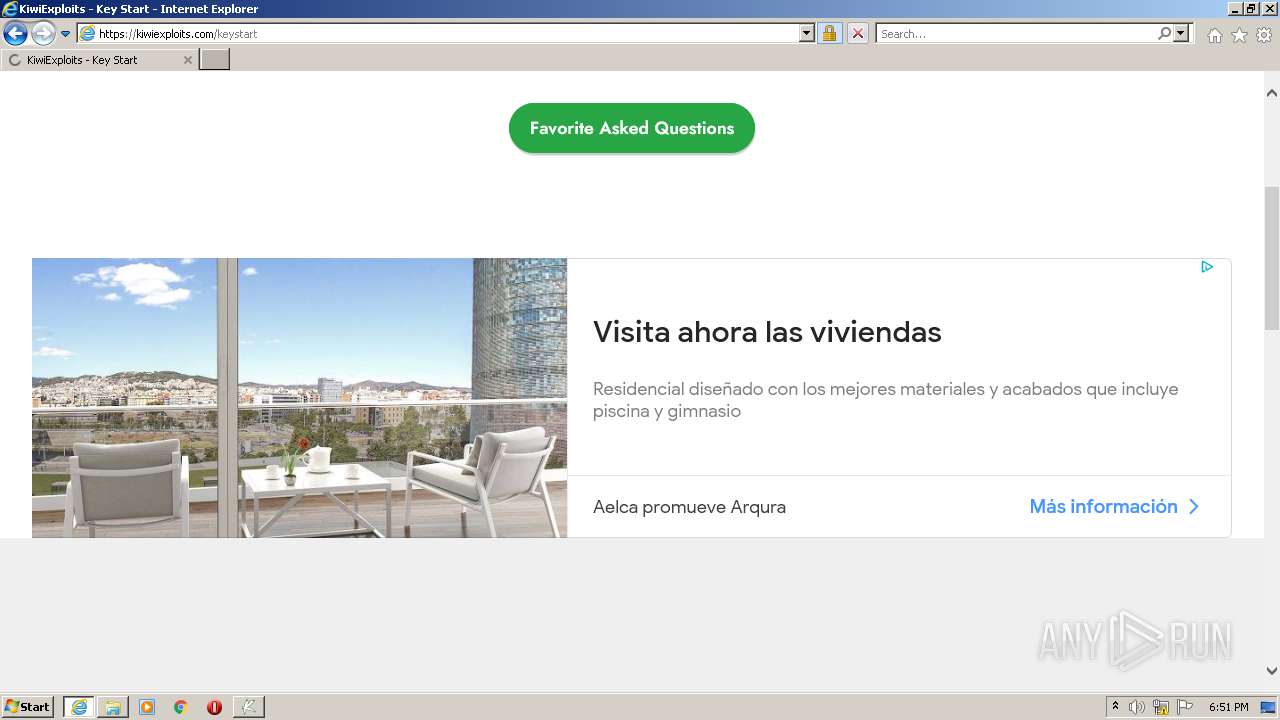Click the browser Forward arrow
This screenshot has width=1280, height=720.
pos(43,33)
